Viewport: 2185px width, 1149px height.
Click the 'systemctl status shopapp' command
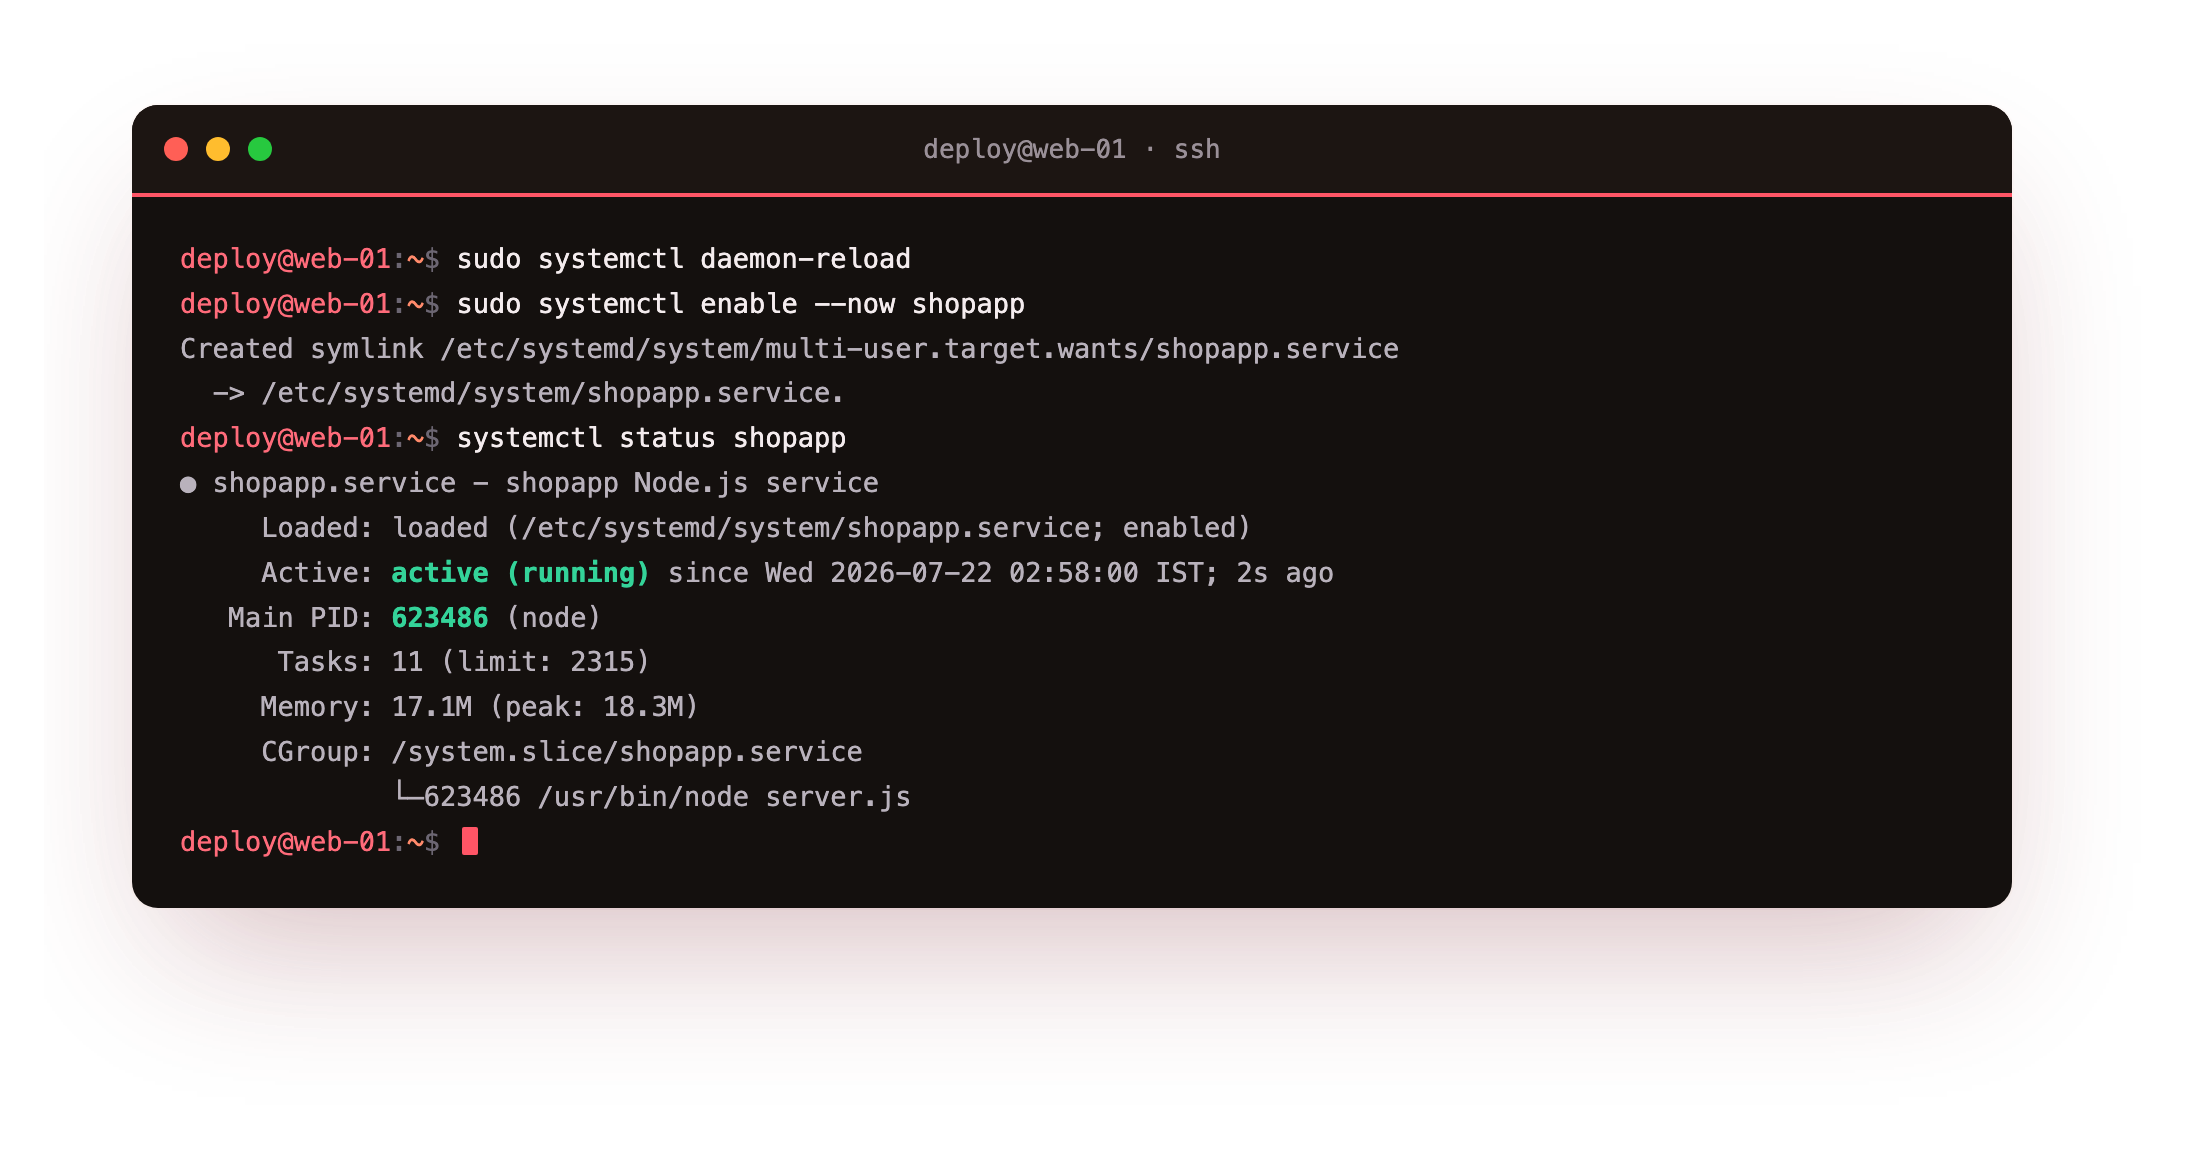[x=651, y=438]
